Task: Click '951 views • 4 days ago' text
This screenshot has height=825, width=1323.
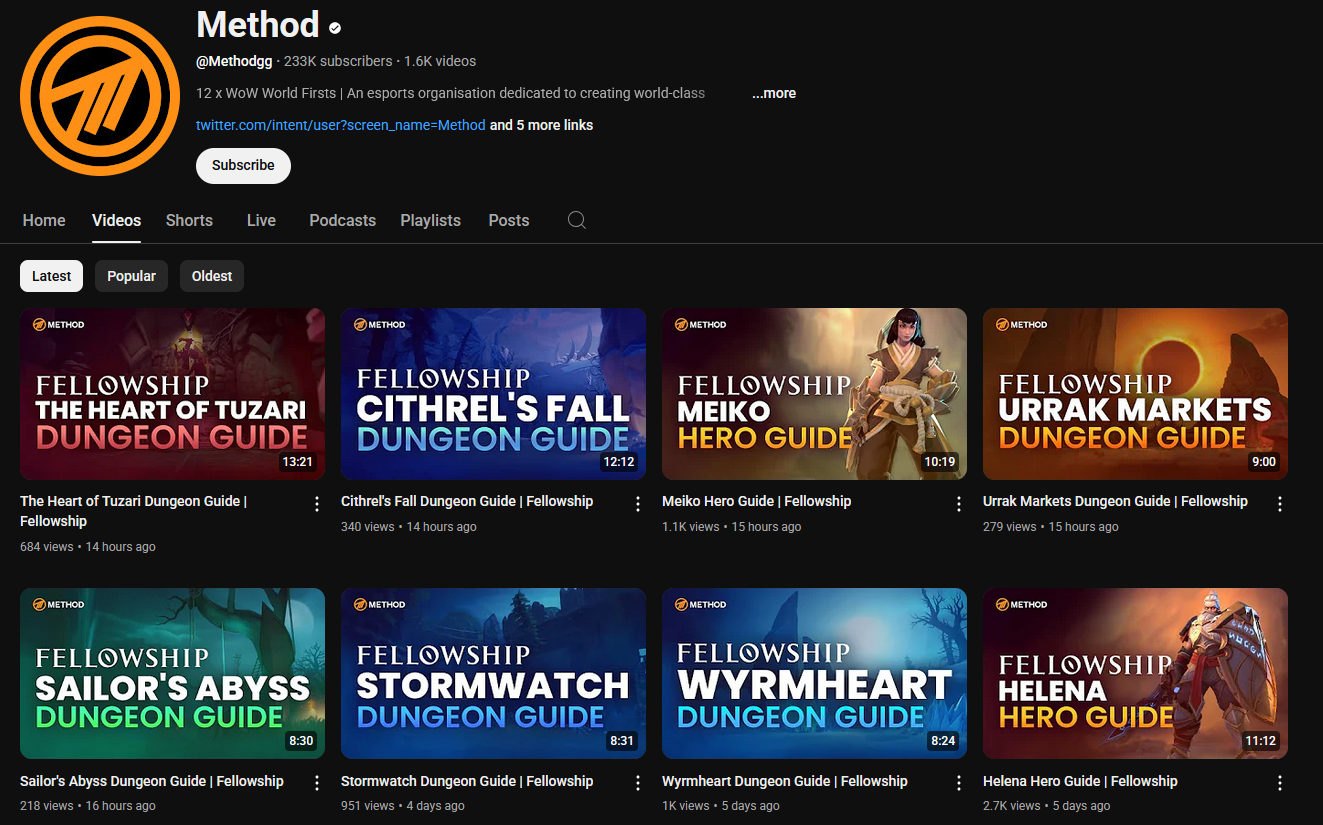Action: click(x=403, y=806)
